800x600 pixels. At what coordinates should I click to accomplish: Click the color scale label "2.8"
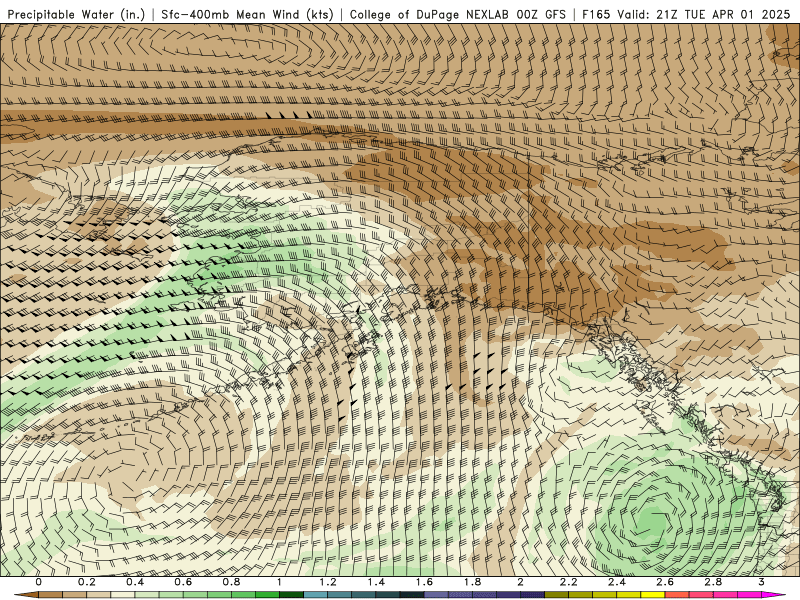pyautogui.click(x=713, y=582)
